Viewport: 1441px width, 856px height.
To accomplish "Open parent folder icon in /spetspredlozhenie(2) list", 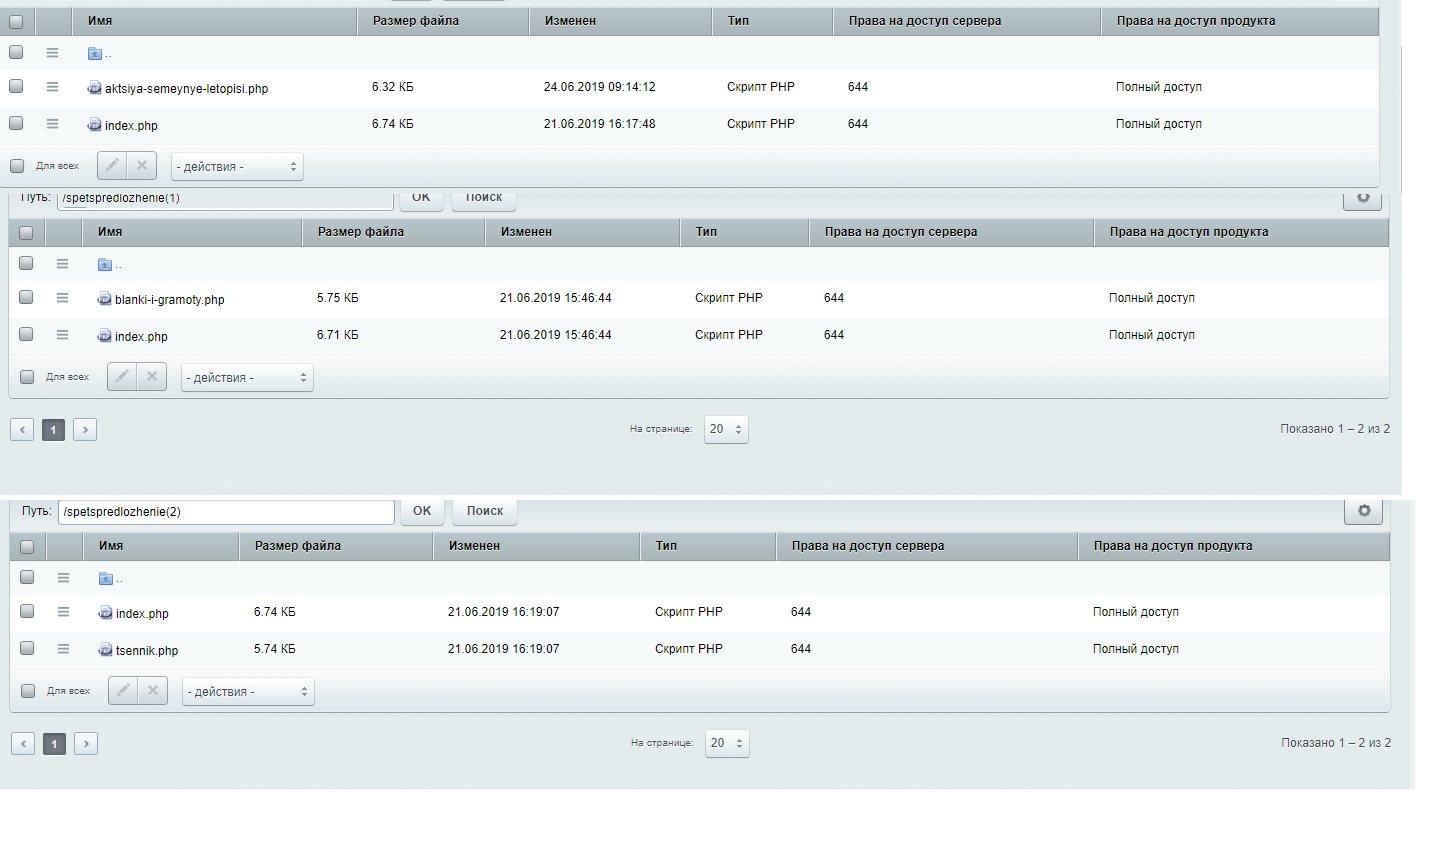I will pyautogui.click(x=106, y=579).
